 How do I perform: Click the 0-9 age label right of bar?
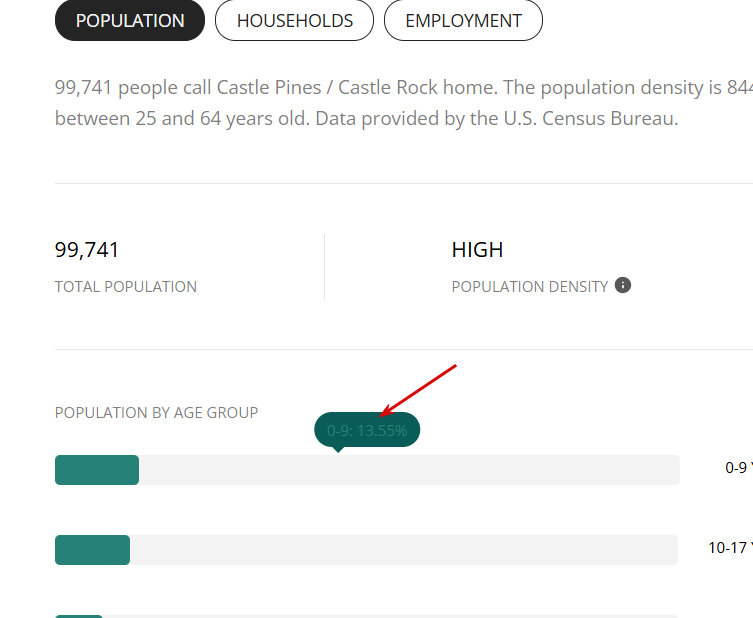pos(739,468)
